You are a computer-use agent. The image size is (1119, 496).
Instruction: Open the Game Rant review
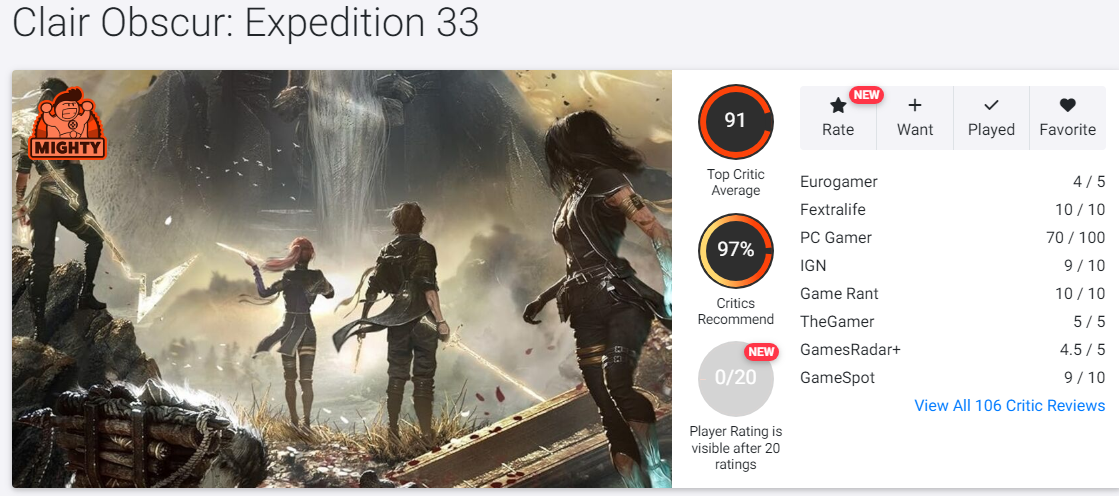click(x=953, y=293)
